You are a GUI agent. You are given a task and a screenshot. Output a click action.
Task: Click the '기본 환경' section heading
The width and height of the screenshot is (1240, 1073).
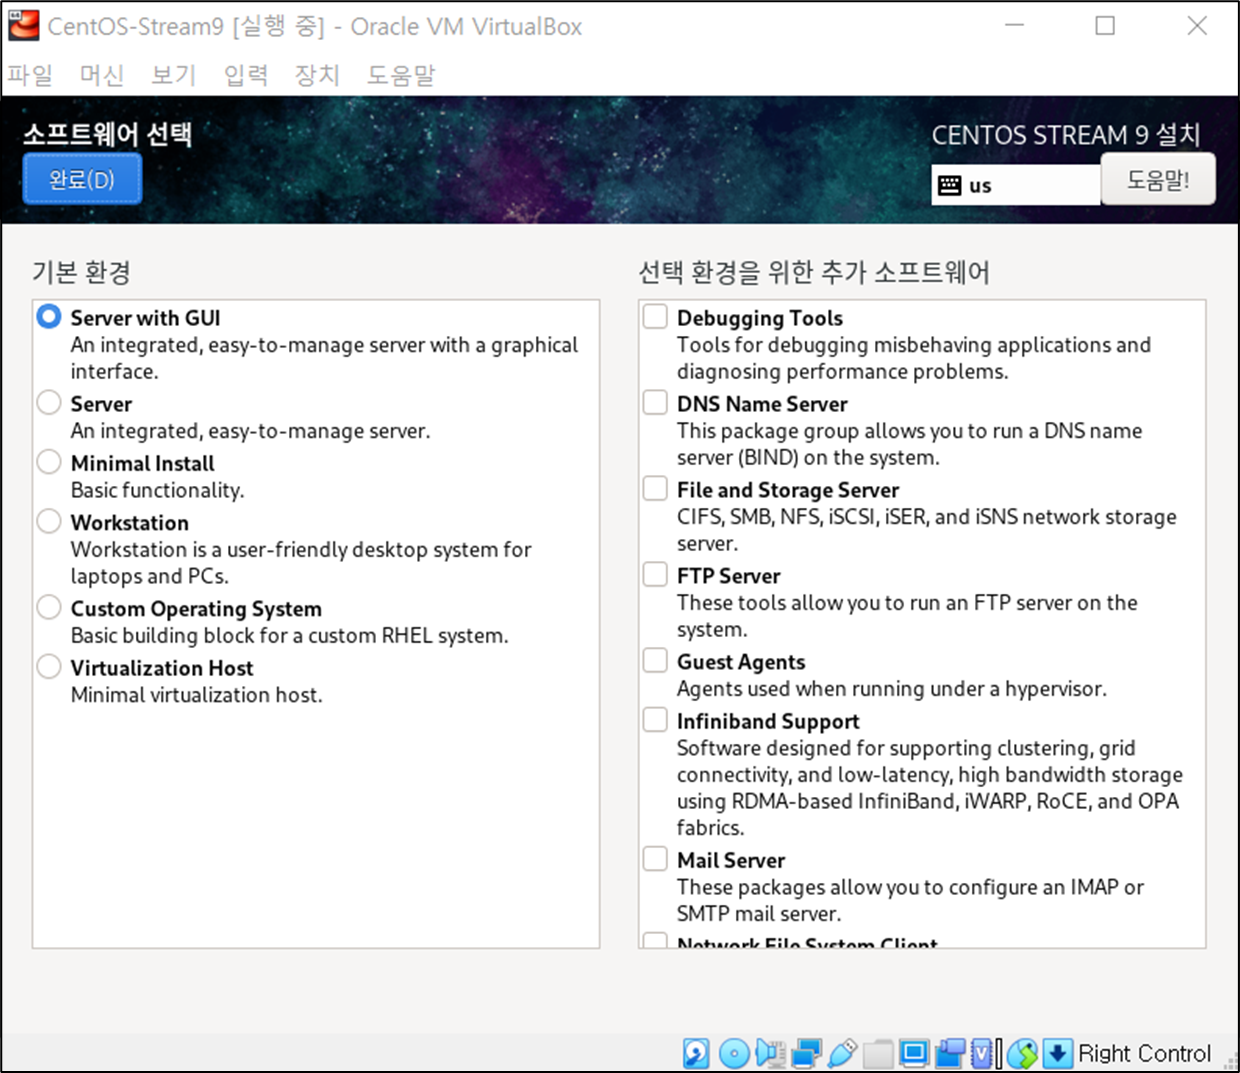pyautogui.click(x=81, y=272)
